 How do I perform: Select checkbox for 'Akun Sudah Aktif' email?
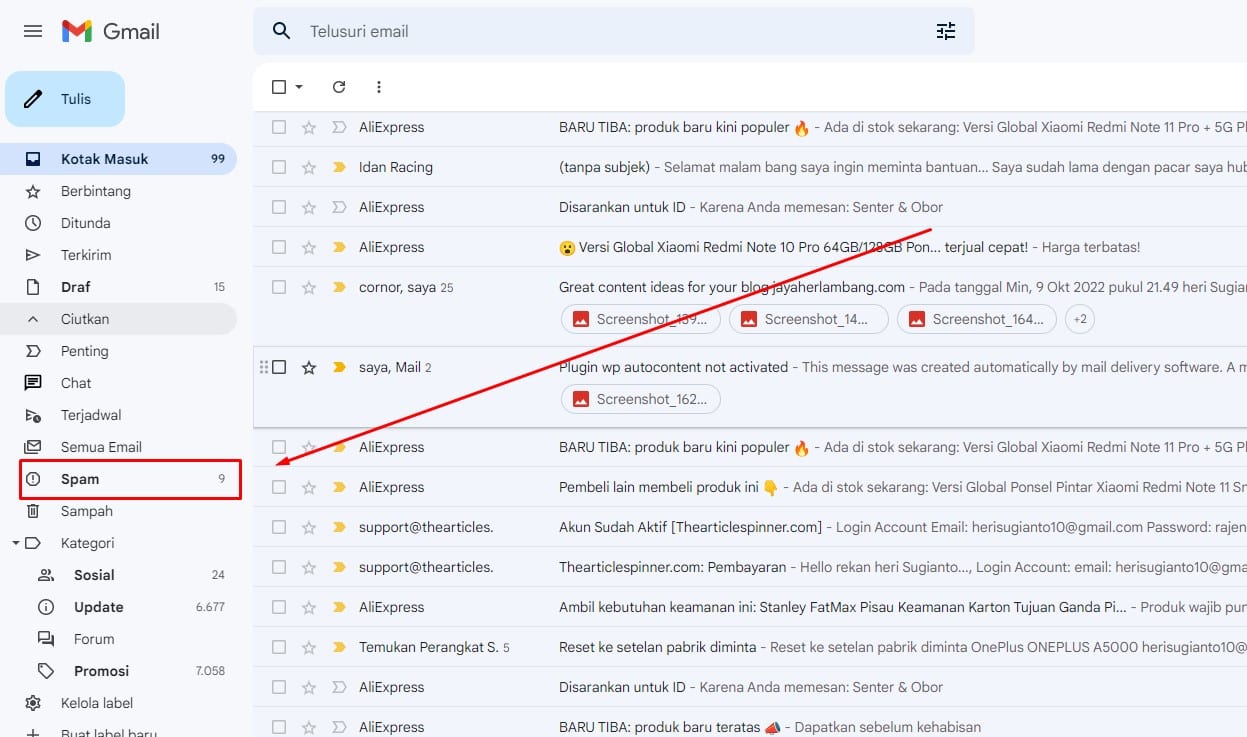pyautogui.click(x=279, y=527)
